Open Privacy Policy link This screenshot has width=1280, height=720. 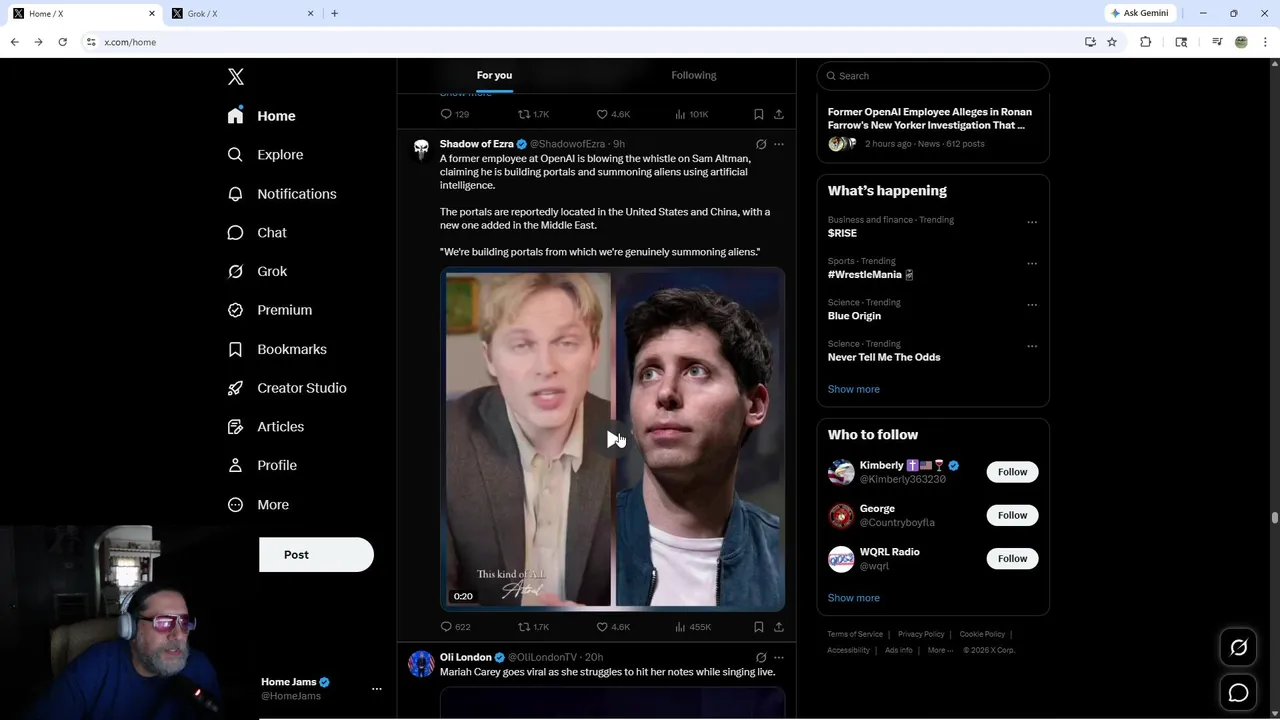(921, 634)
